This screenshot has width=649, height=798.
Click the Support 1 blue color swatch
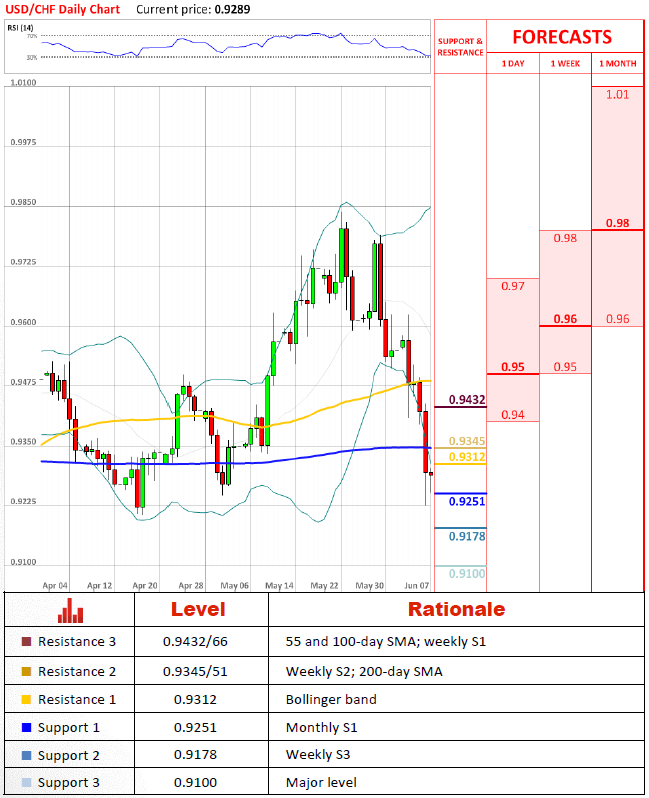click(x=26, y=728)
